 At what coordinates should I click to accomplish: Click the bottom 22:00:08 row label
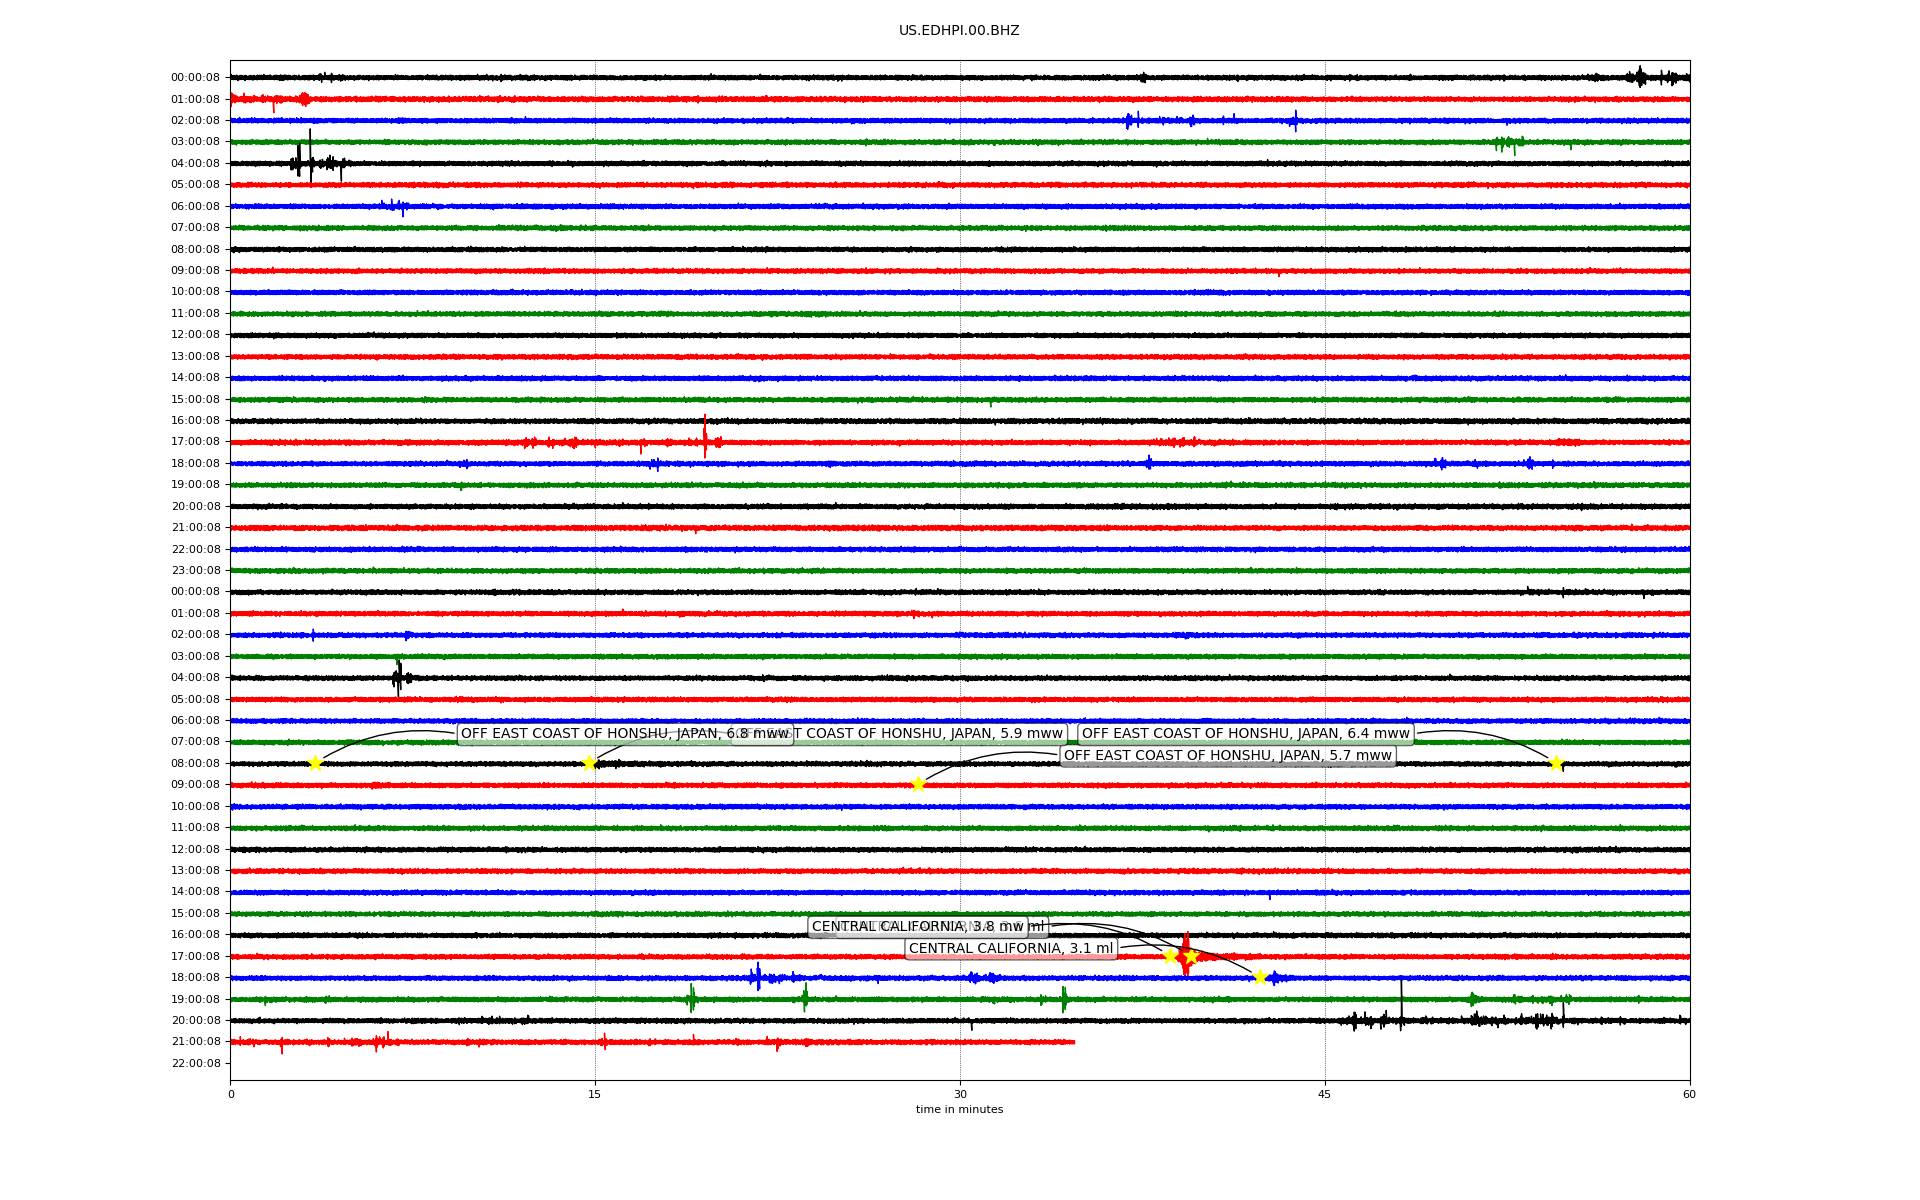tap(196, 1063)
